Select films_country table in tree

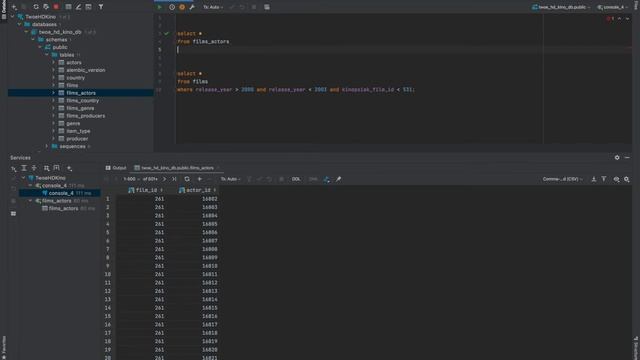[82, 100]
